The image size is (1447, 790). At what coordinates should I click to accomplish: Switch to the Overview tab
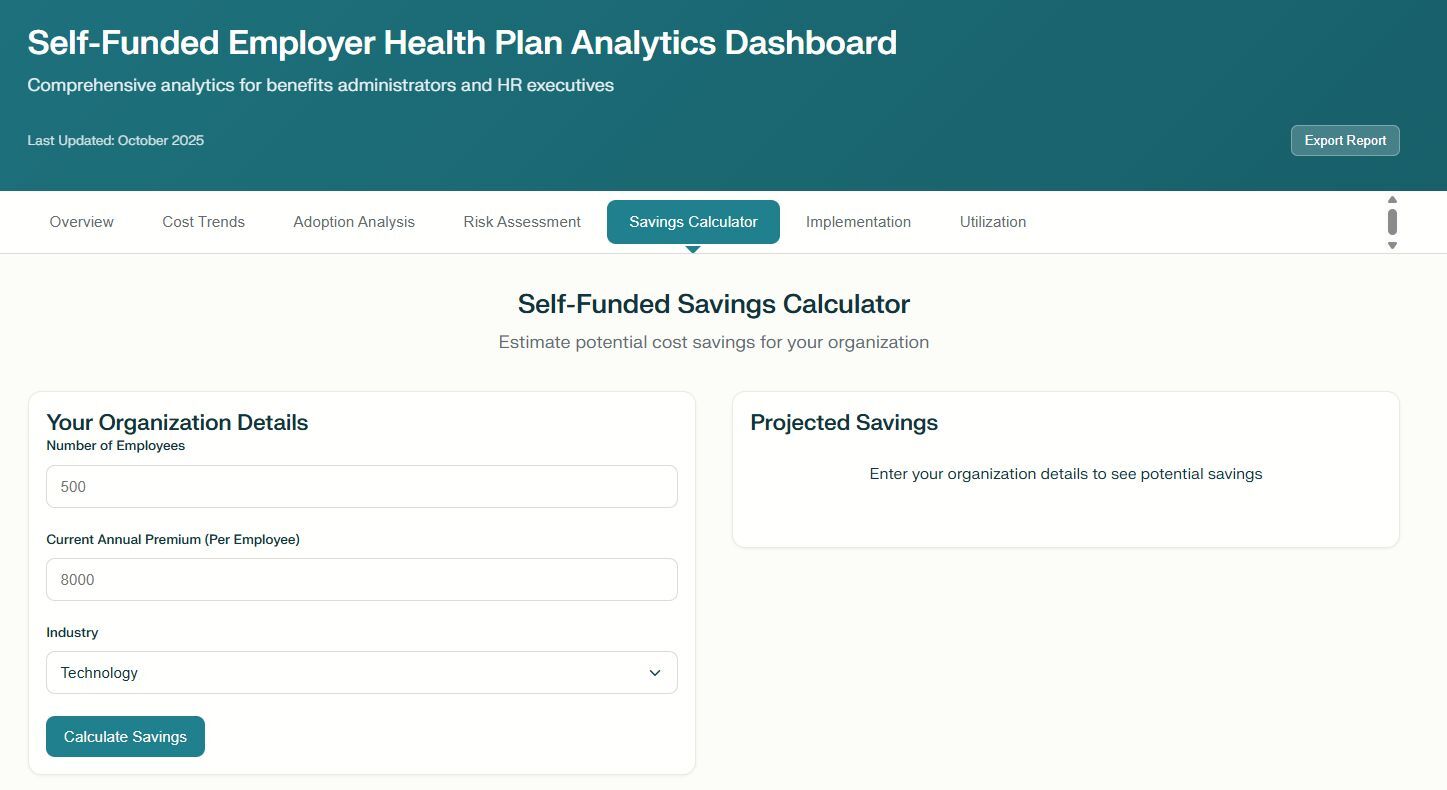(82, 222)
